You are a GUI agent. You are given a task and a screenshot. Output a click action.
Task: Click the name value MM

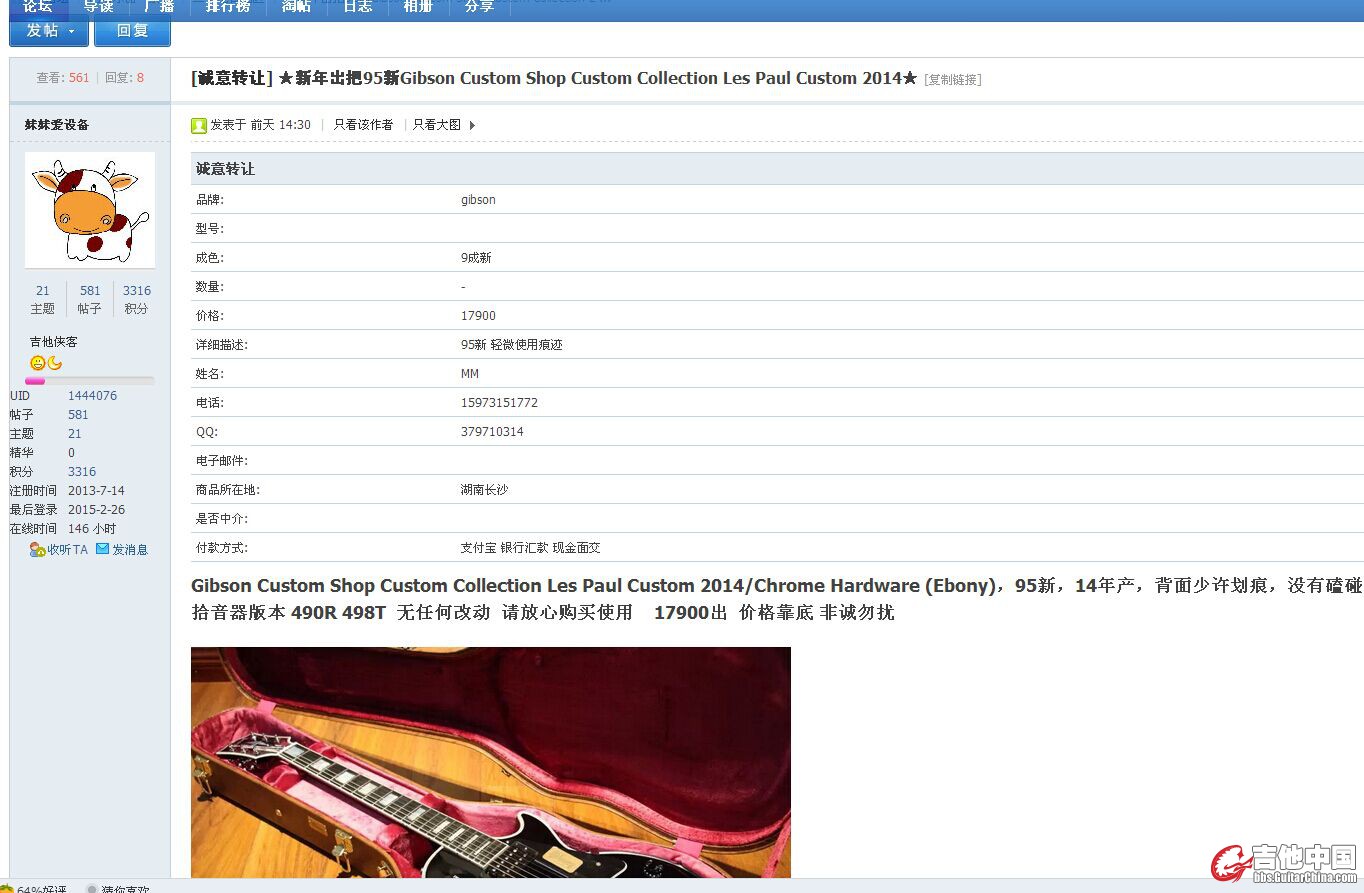[x=470, y=374]
